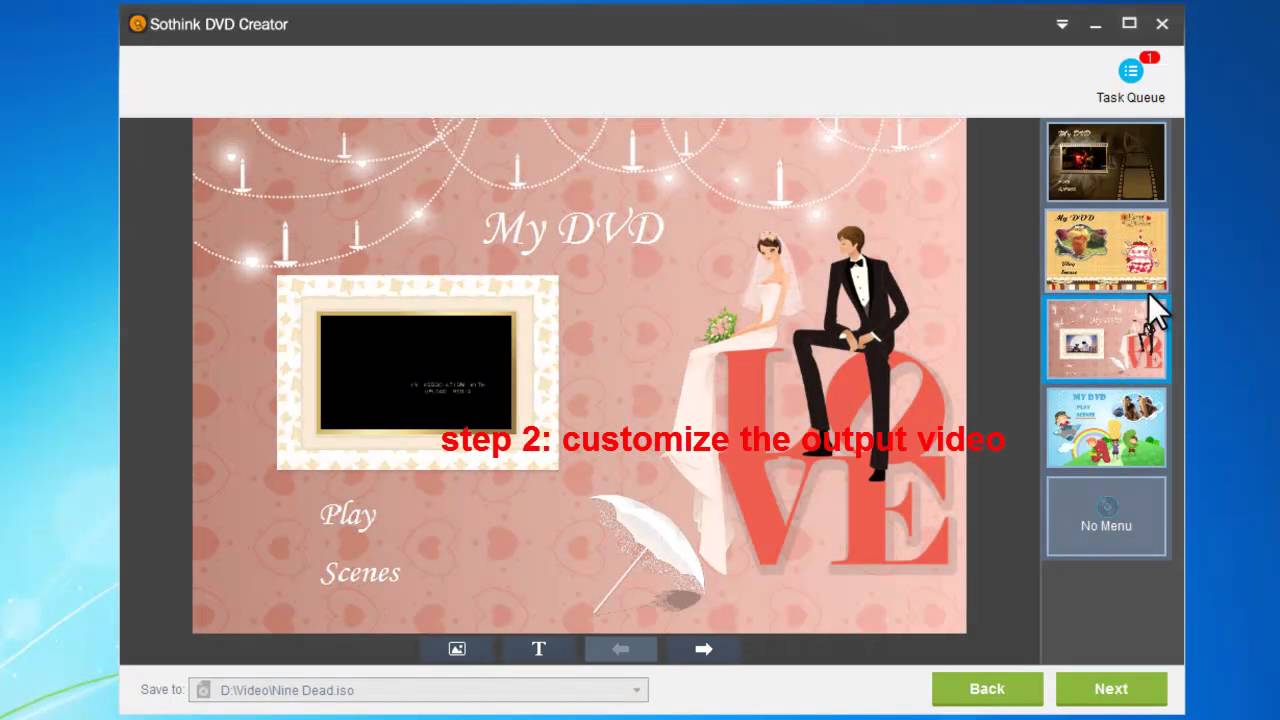
Task: Click the black video preview frame
Action: click(x=416, y=372)
